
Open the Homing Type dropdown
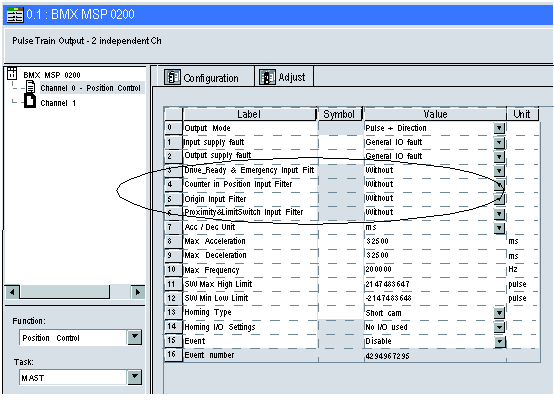pos(499,313)
